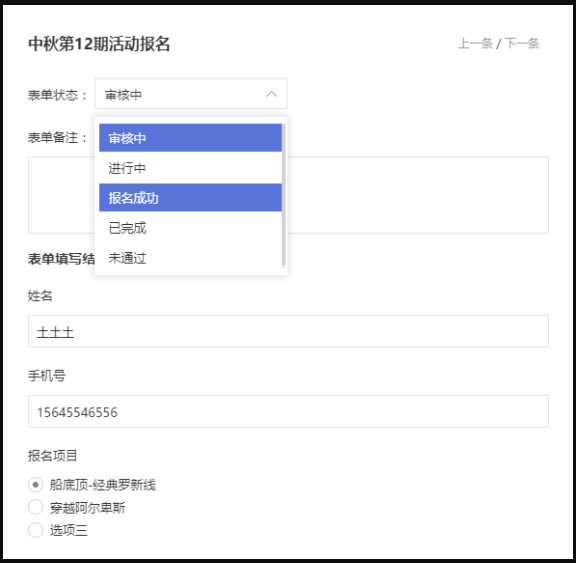Select 已完成 status option

pos(190,228)
